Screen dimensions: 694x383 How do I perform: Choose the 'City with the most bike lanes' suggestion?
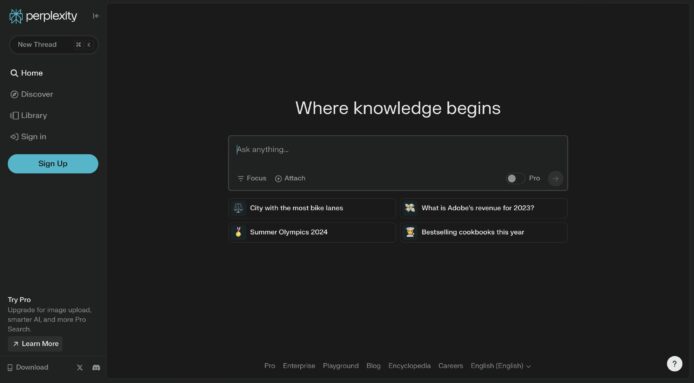pos(312,208)
